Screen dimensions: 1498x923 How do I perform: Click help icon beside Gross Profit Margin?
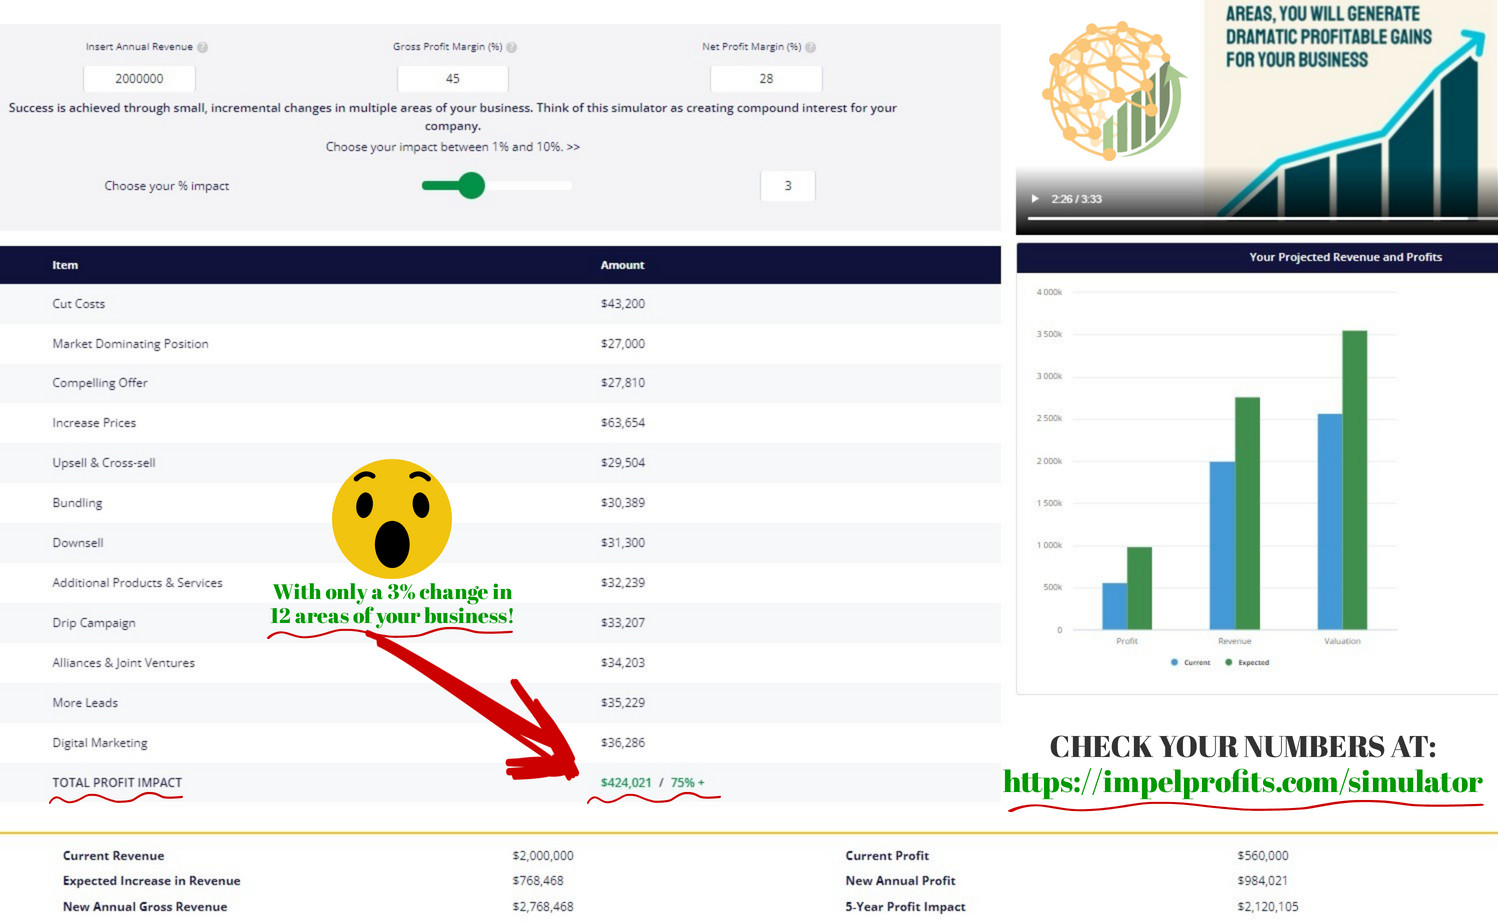pos(512,47)
